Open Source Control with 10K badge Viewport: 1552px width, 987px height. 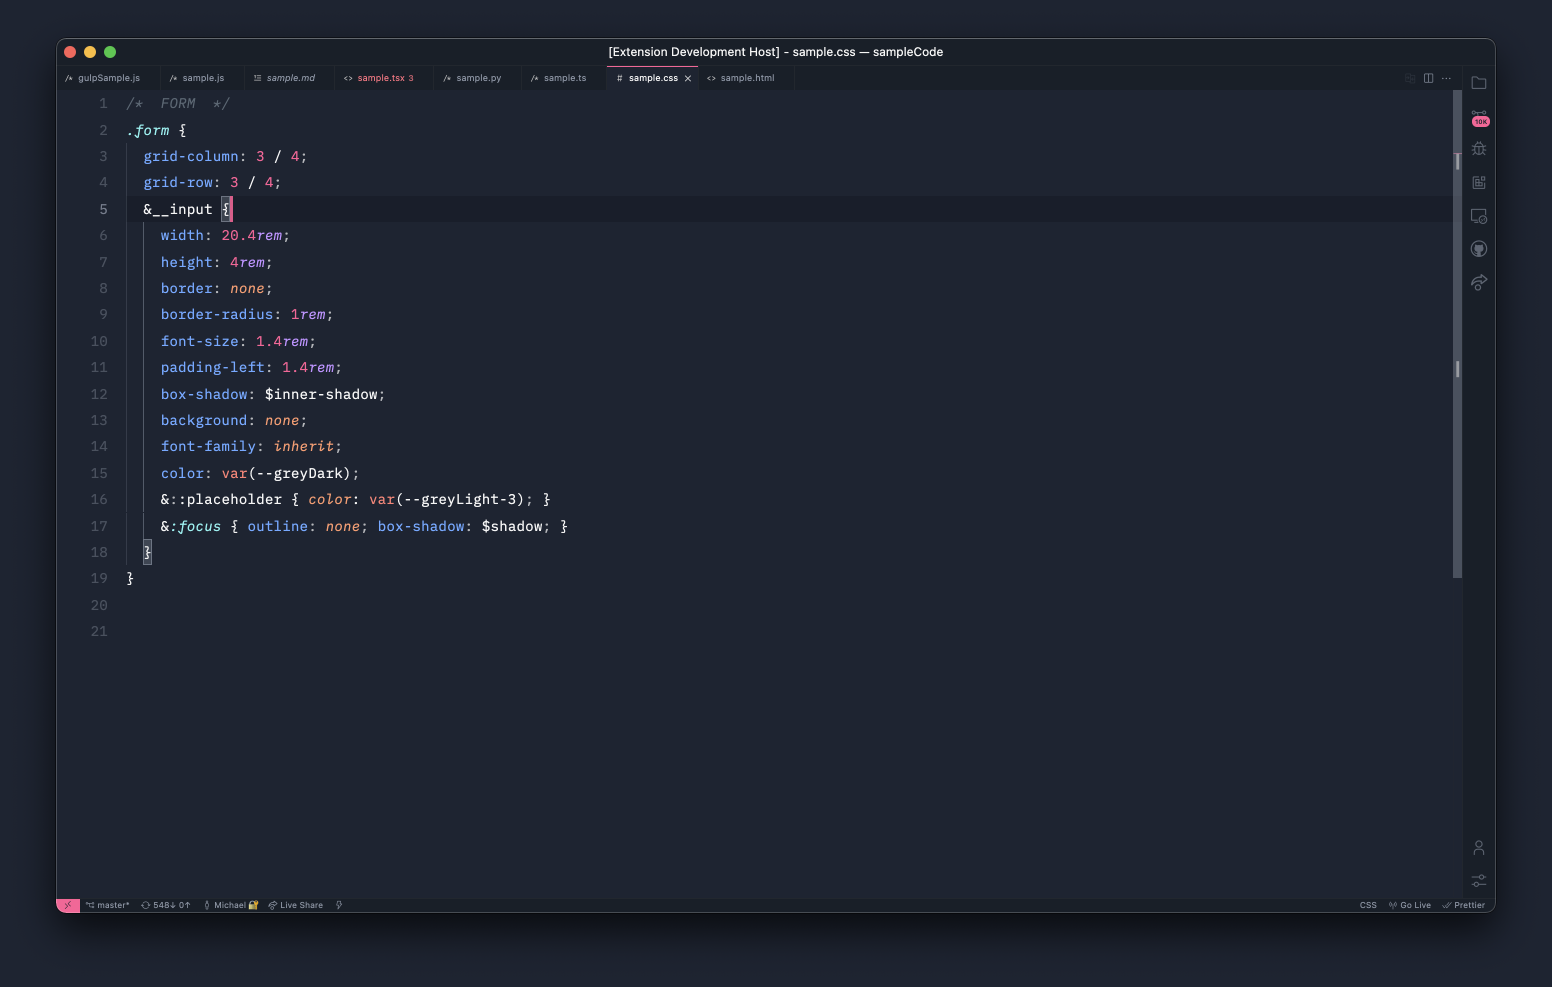pos(1479,117)
